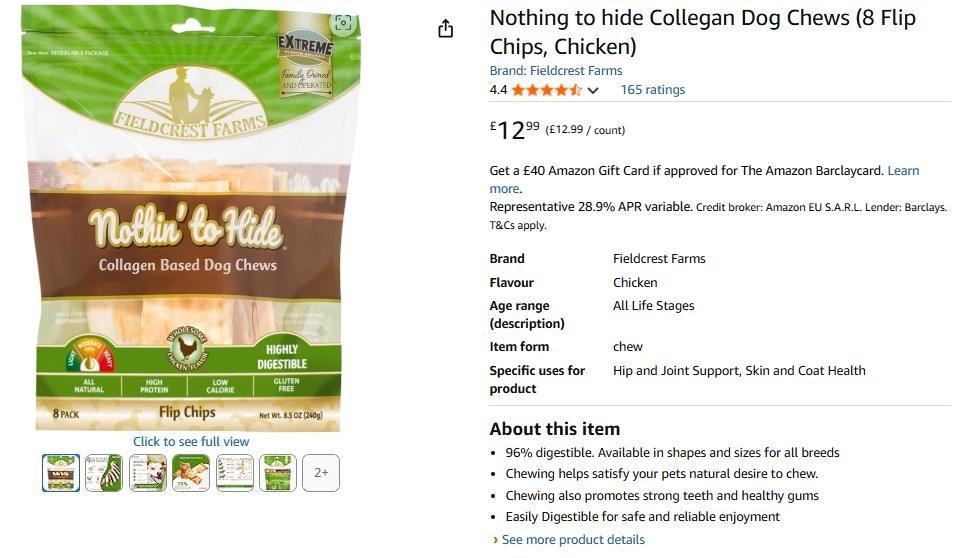This screenshot has width=961, height=558.
Task: Click 'Click to see full view' link
Action: pyautogui.click(x=191, y=442)
